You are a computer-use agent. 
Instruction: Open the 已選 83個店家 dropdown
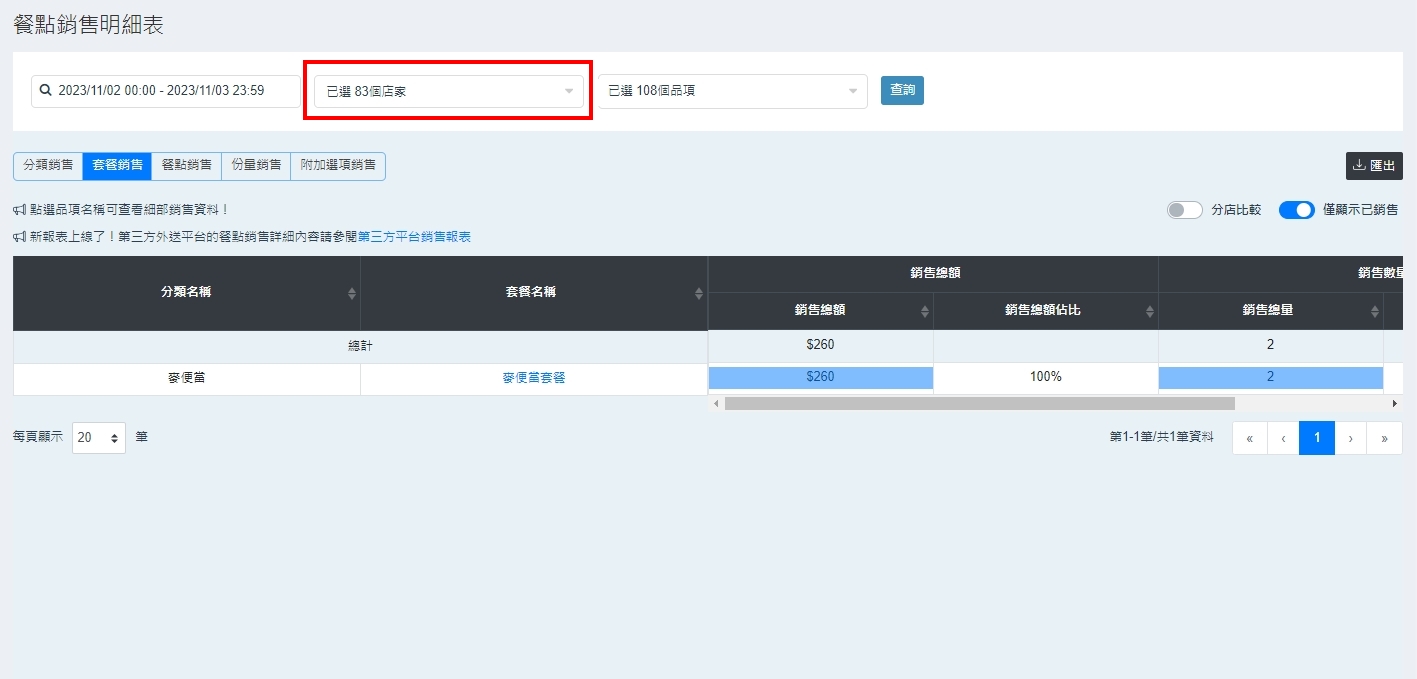[x=448, y=91]
